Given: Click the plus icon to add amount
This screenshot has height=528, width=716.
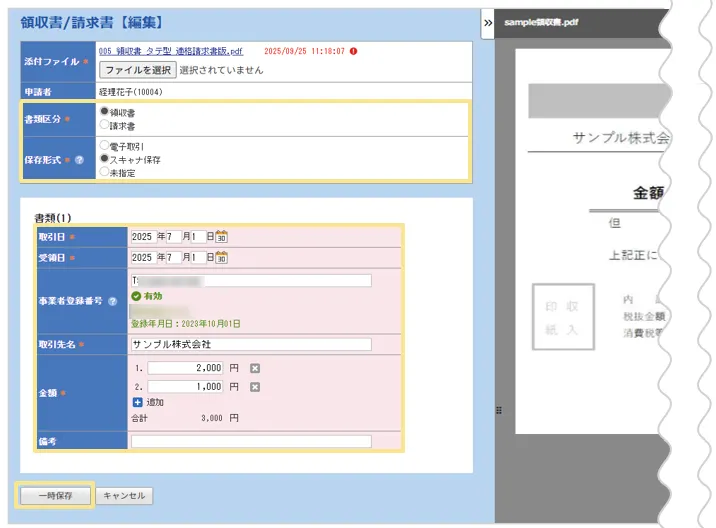Looking at the screenshot, I should [x=138, y=402].
